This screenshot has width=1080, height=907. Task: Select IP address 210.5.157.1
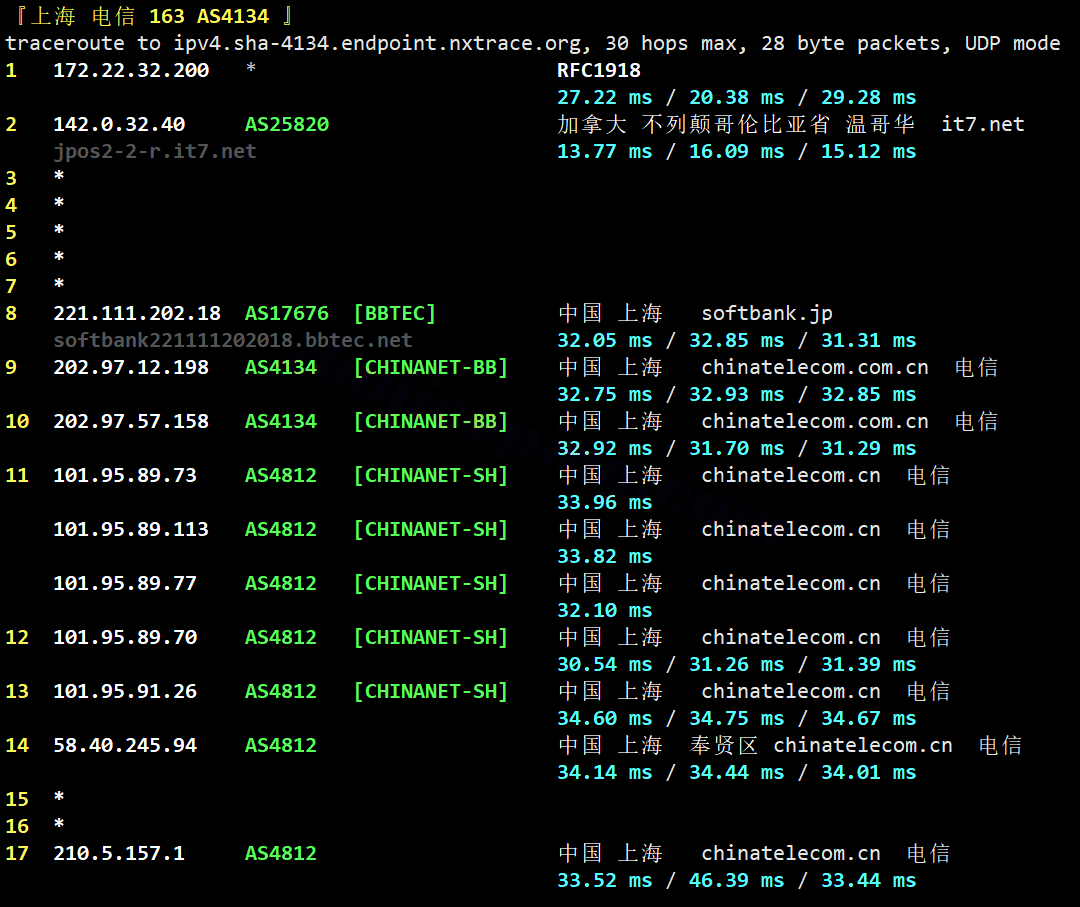119,853
